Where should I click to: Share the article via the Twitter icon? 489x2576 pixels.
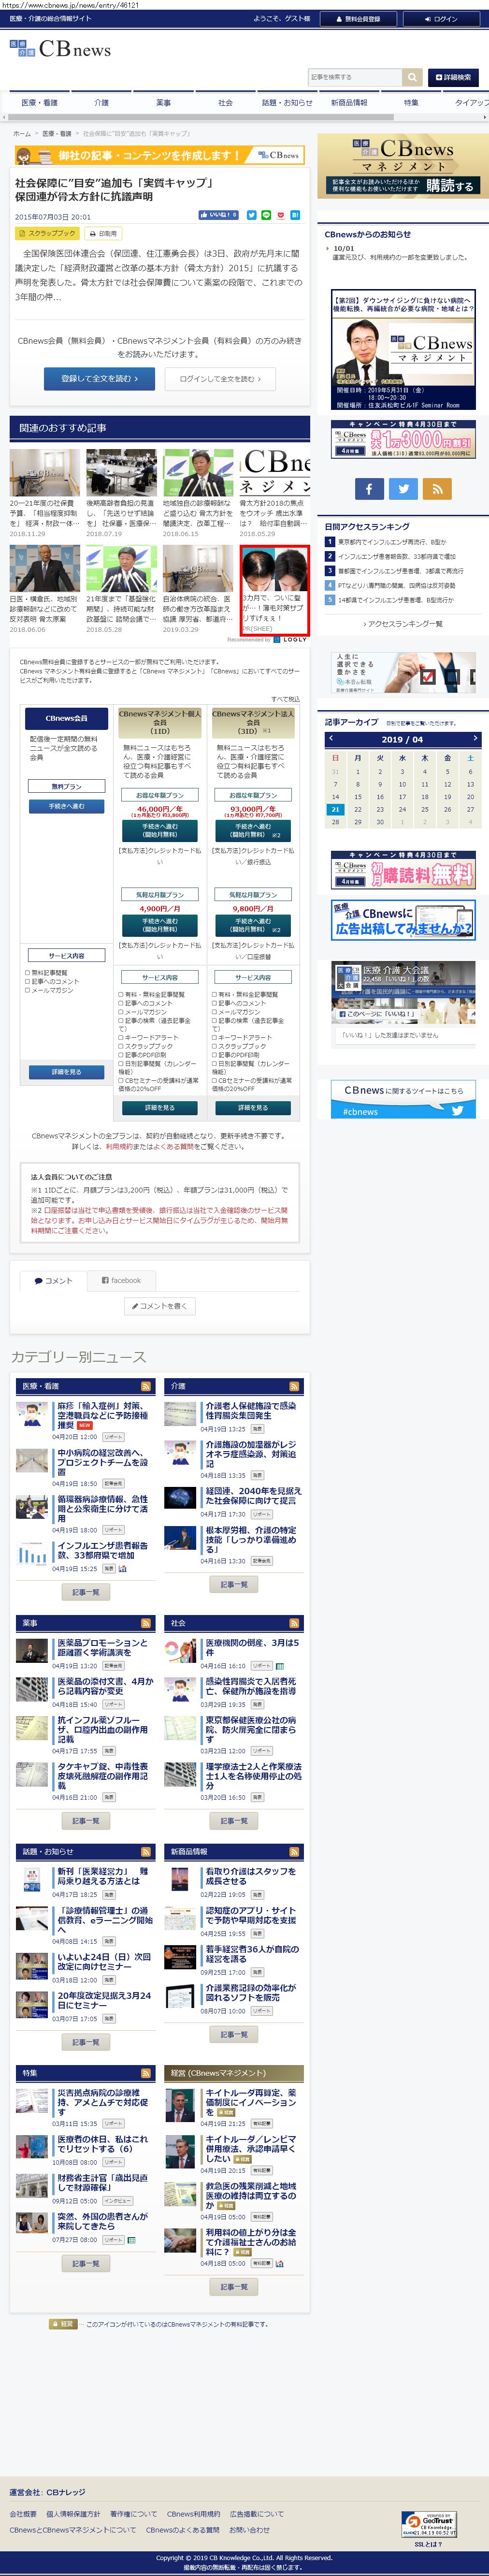(252, 215)
